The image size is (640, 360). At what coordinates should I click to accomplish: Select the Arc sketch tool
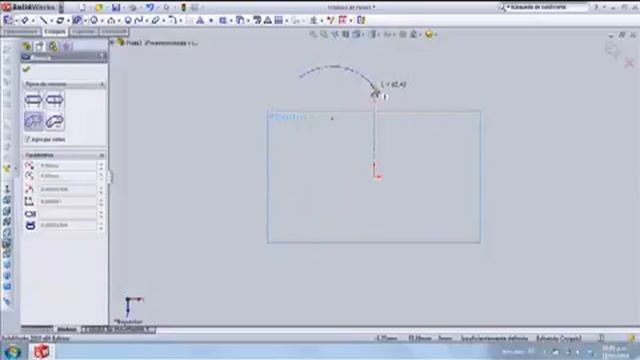(111, 20)
